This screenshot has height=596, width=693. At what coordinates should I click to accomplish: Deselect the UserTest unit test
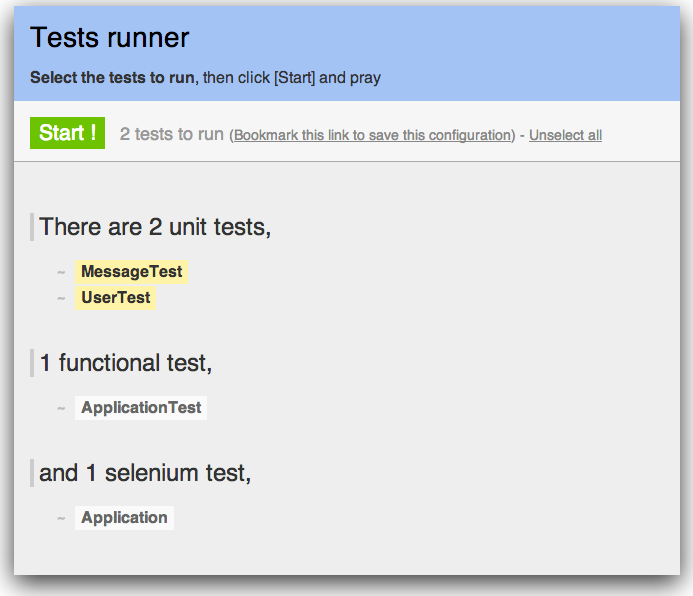click(115, 298)
